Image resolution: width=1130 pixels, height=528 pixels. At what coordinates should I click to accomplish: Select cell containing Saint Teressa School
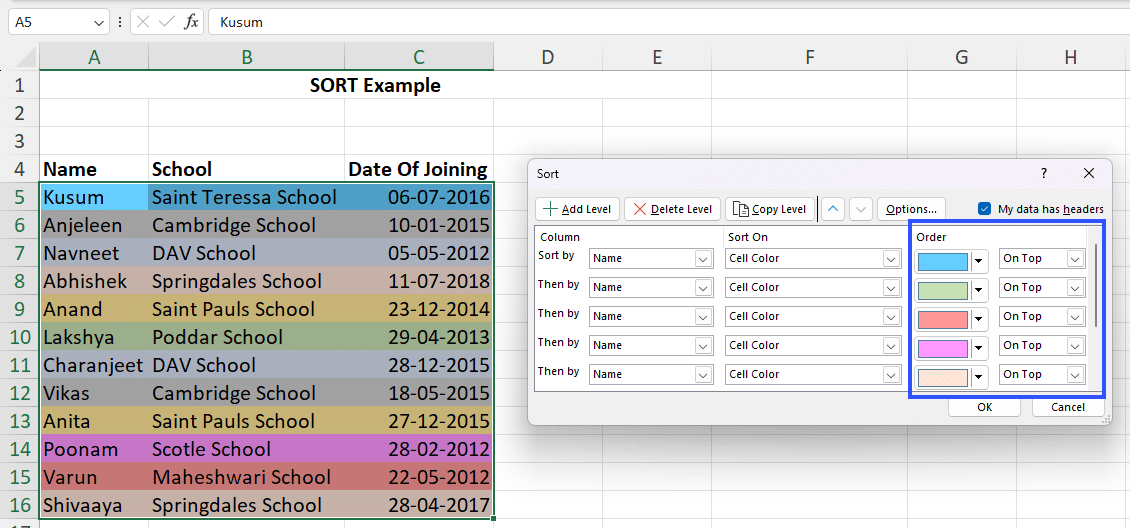pyautogui.click(x=246, y=197)
